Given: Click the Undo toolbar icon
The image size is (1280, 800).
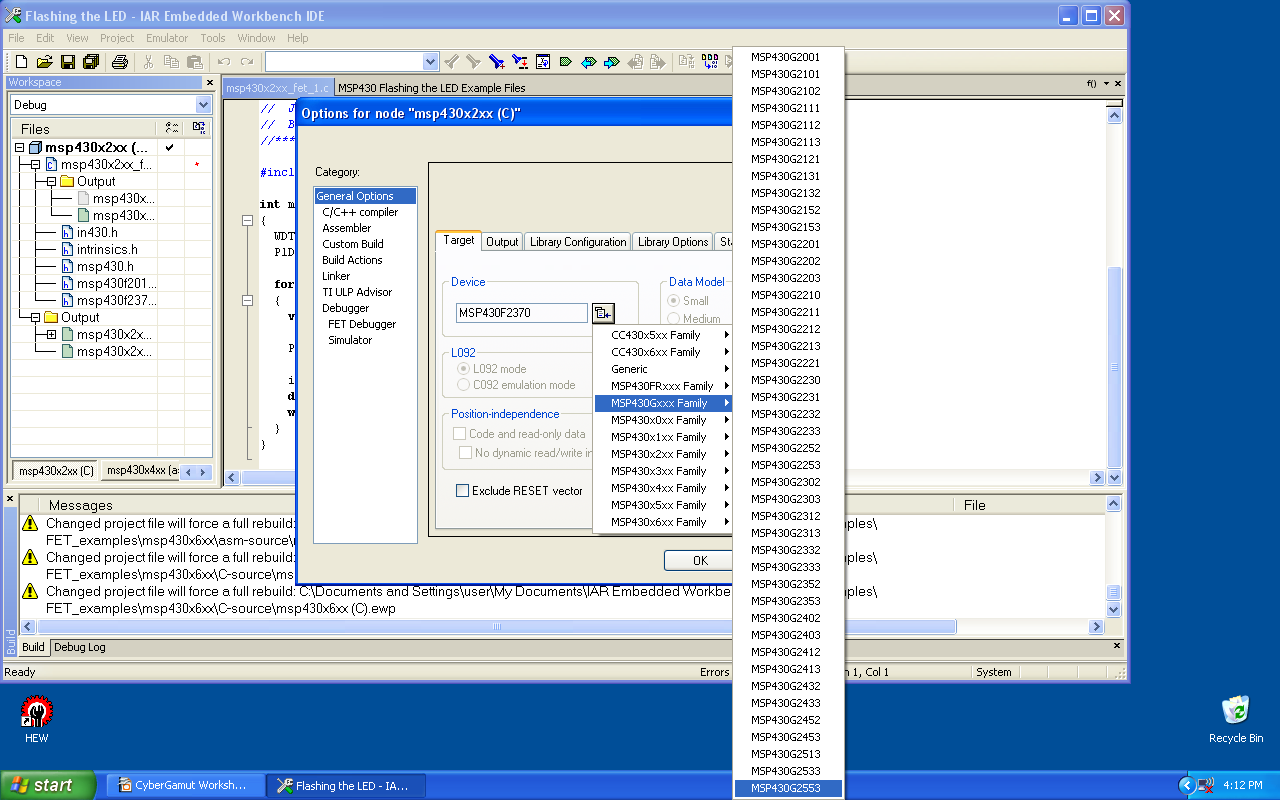Looking at the screenshot, I should [224, 62].
